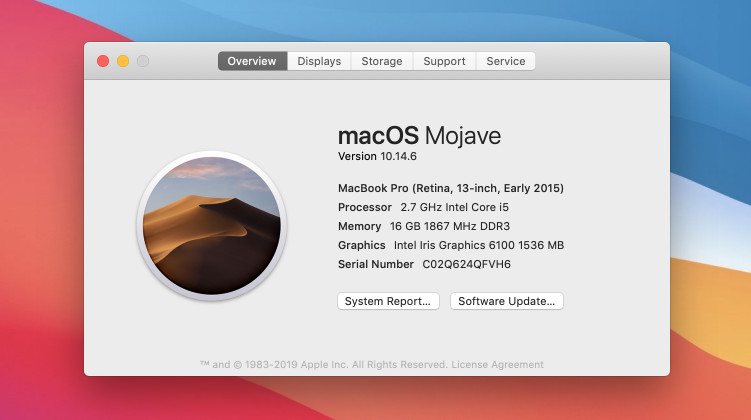The height and width of the screenshot is (420, 751).
Task: Click the serial number C02Q624QFVH6
Action: pyautogui.click(x=466, y=264)
